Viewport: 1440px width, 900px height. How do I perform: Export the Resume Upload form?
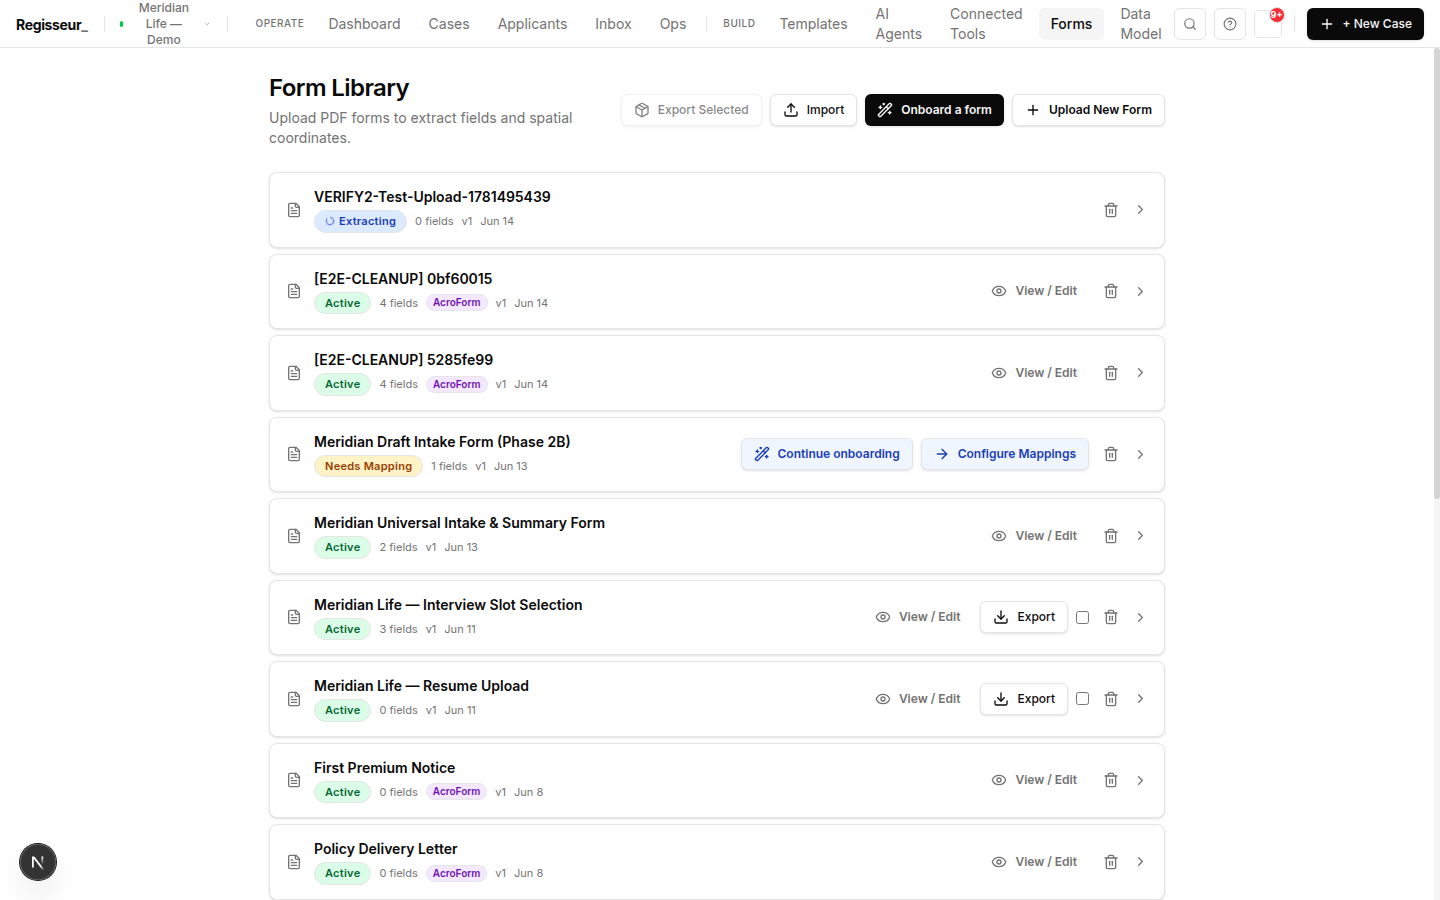click(1024, 699)
